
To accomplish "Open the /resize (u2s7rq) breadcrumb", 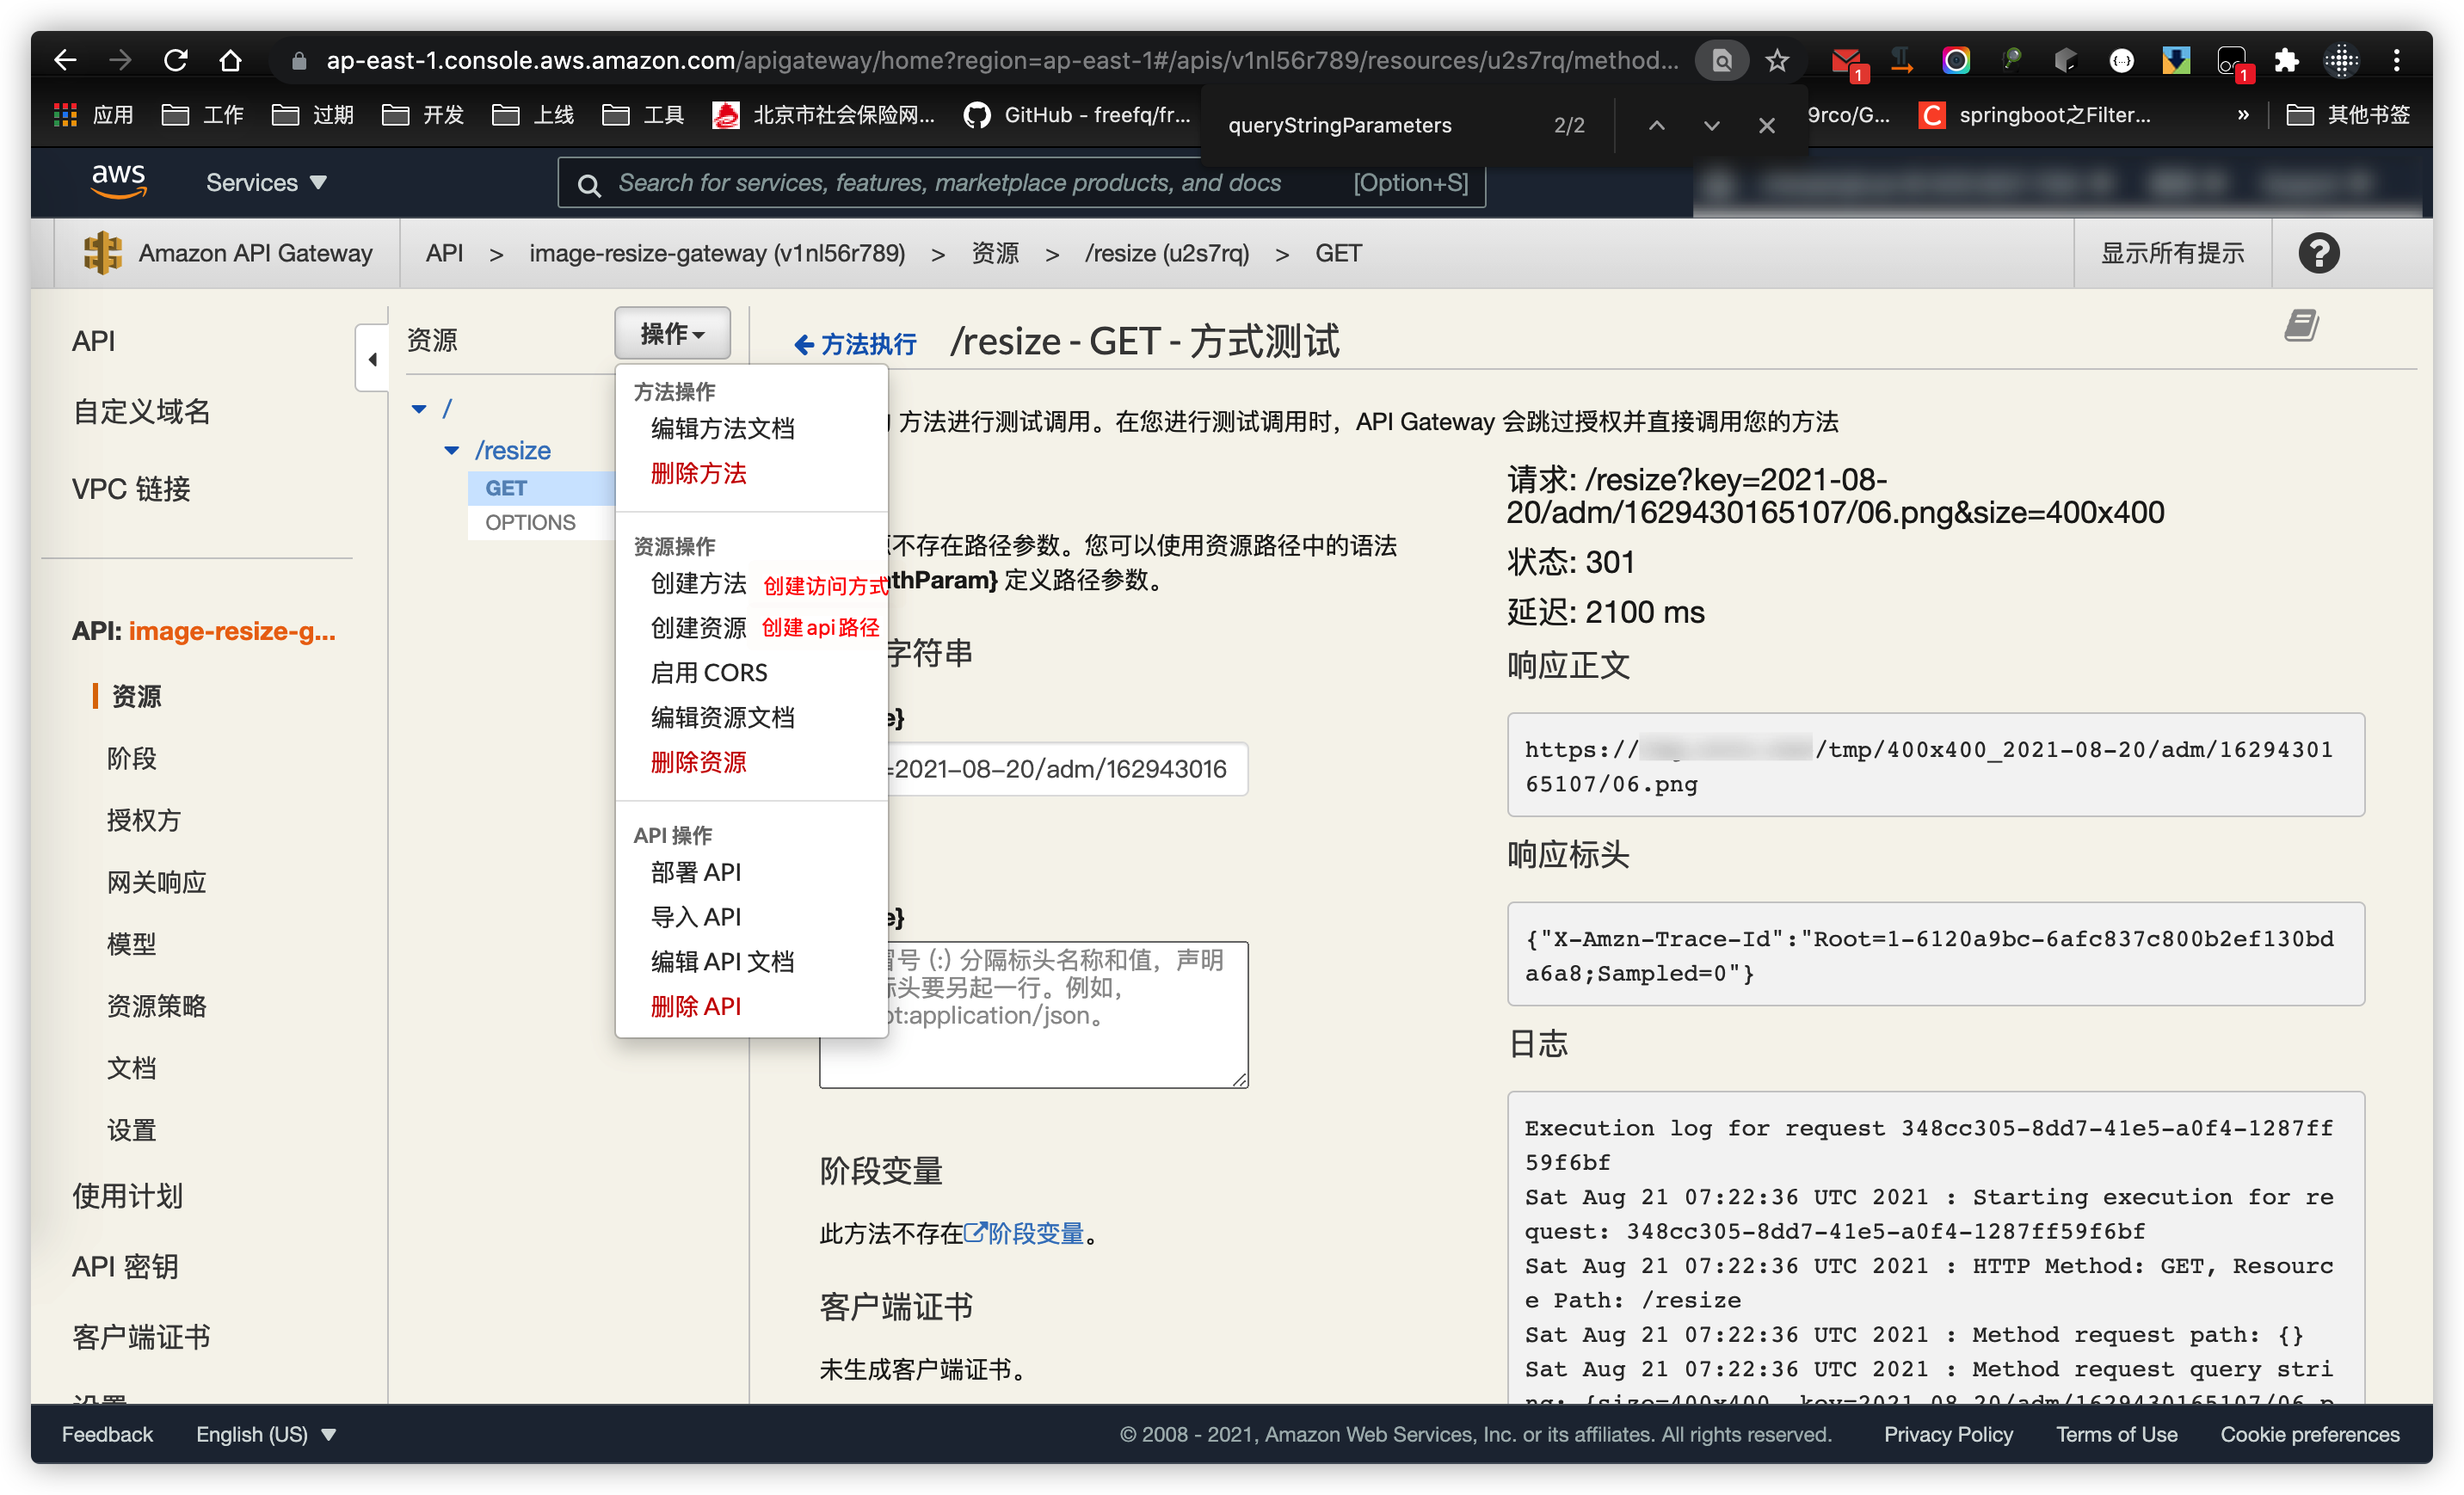I will 1167,253.
